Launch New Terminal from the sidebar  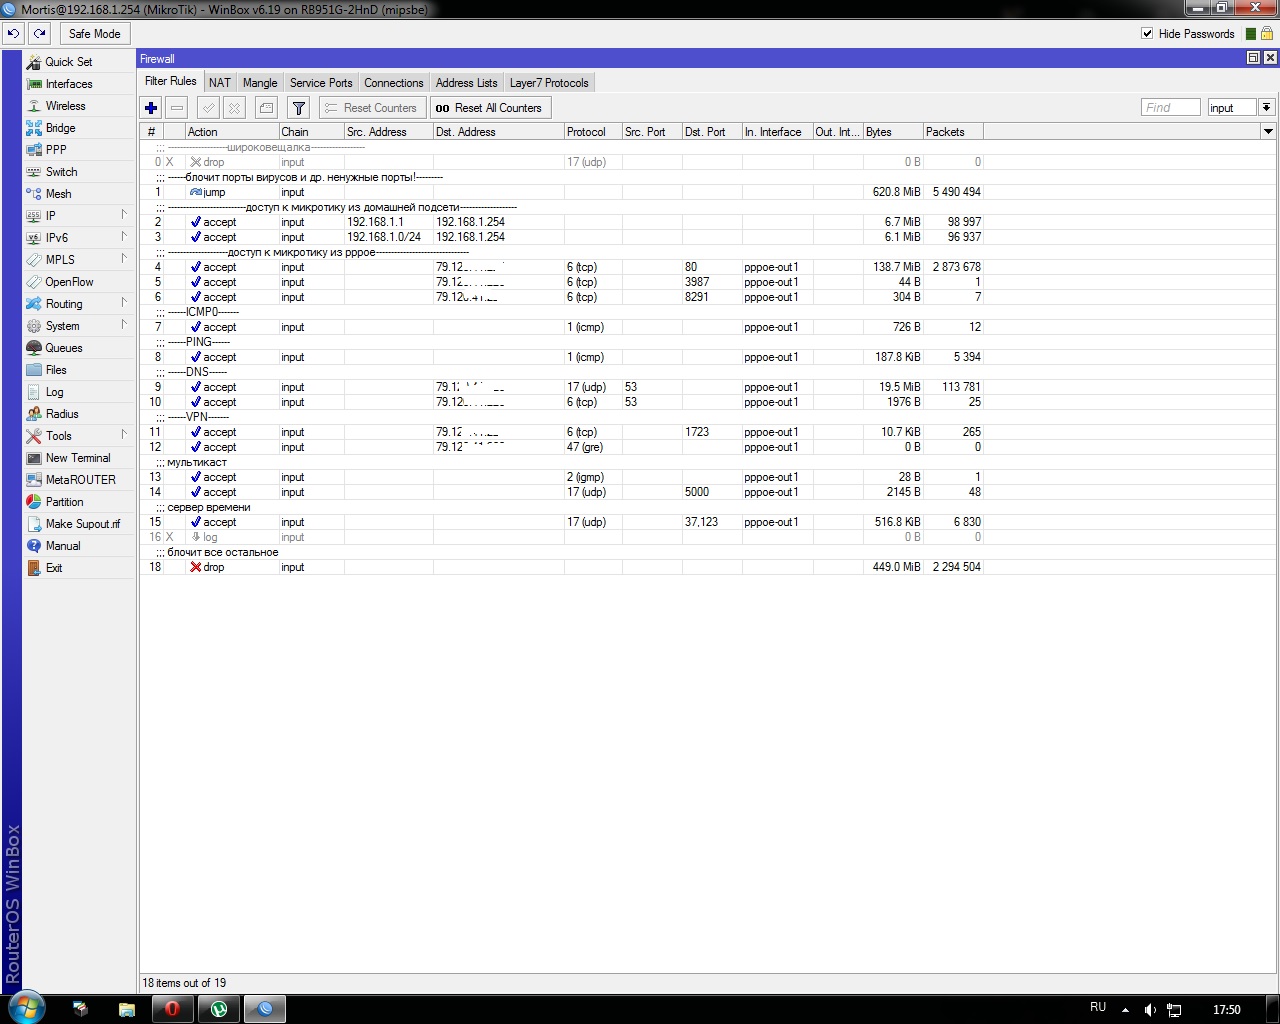pyautogui.click(x=79, y=458)
